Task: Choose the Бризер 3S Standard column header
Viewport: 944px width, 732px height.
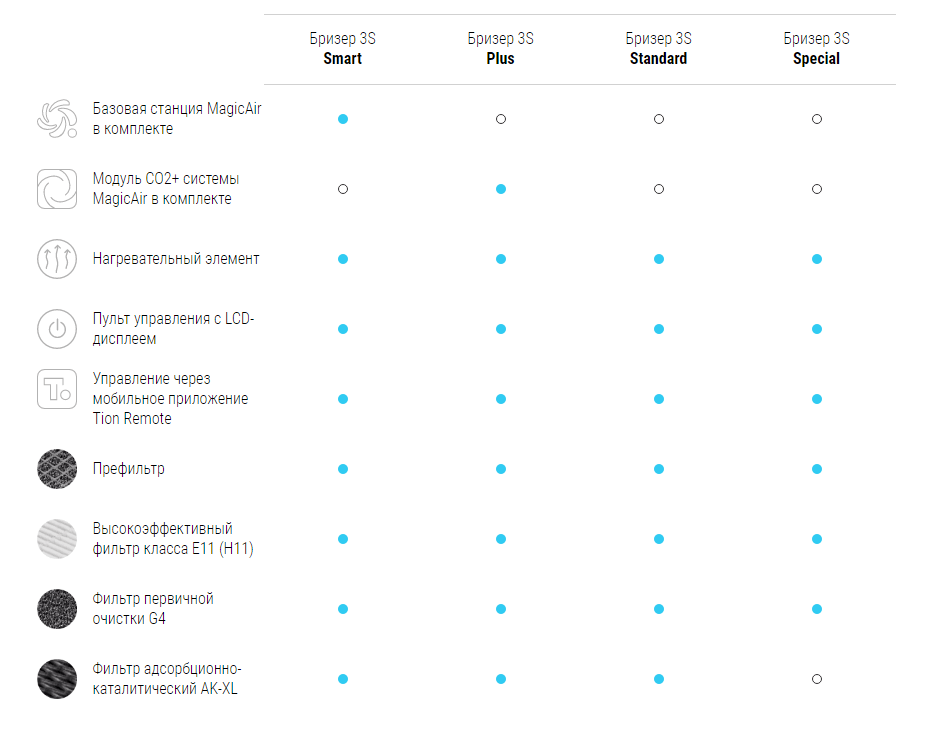Action: (659, 49)
